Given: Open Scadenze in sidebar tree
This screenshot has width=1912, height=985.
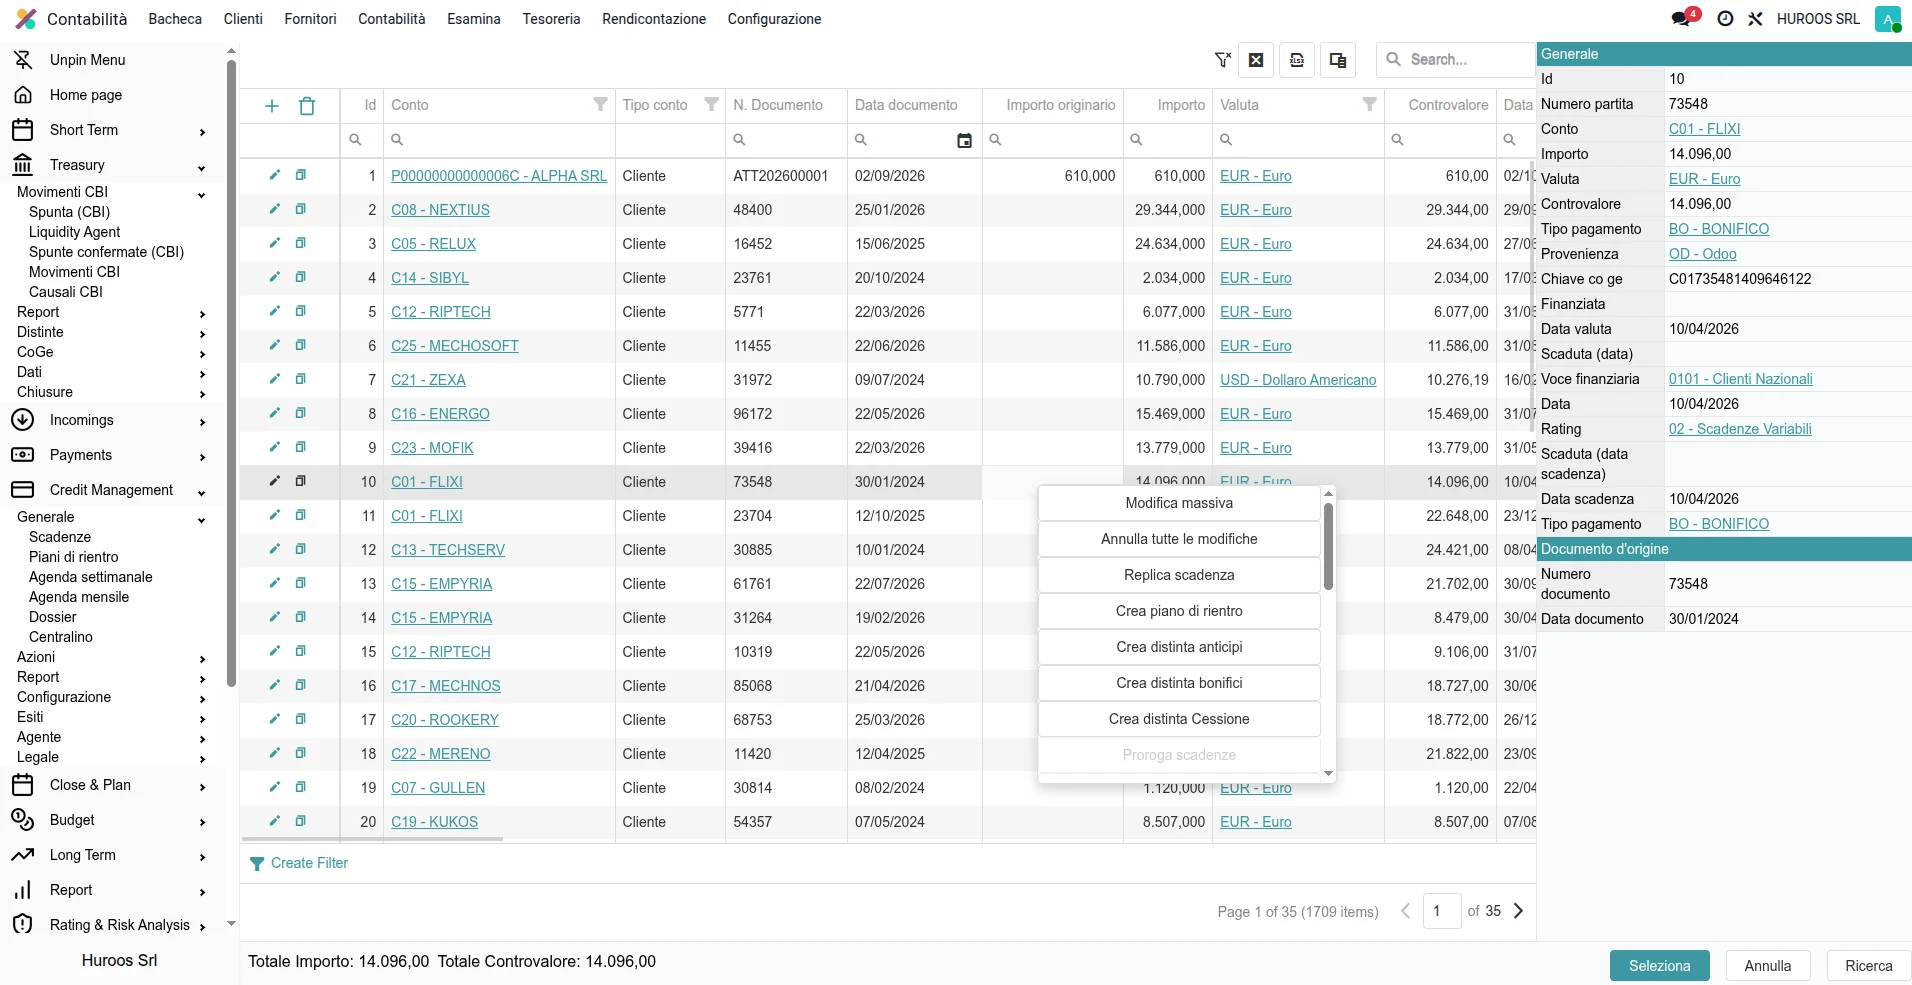Looking at the screenshot, I should (x=60, y=537).
